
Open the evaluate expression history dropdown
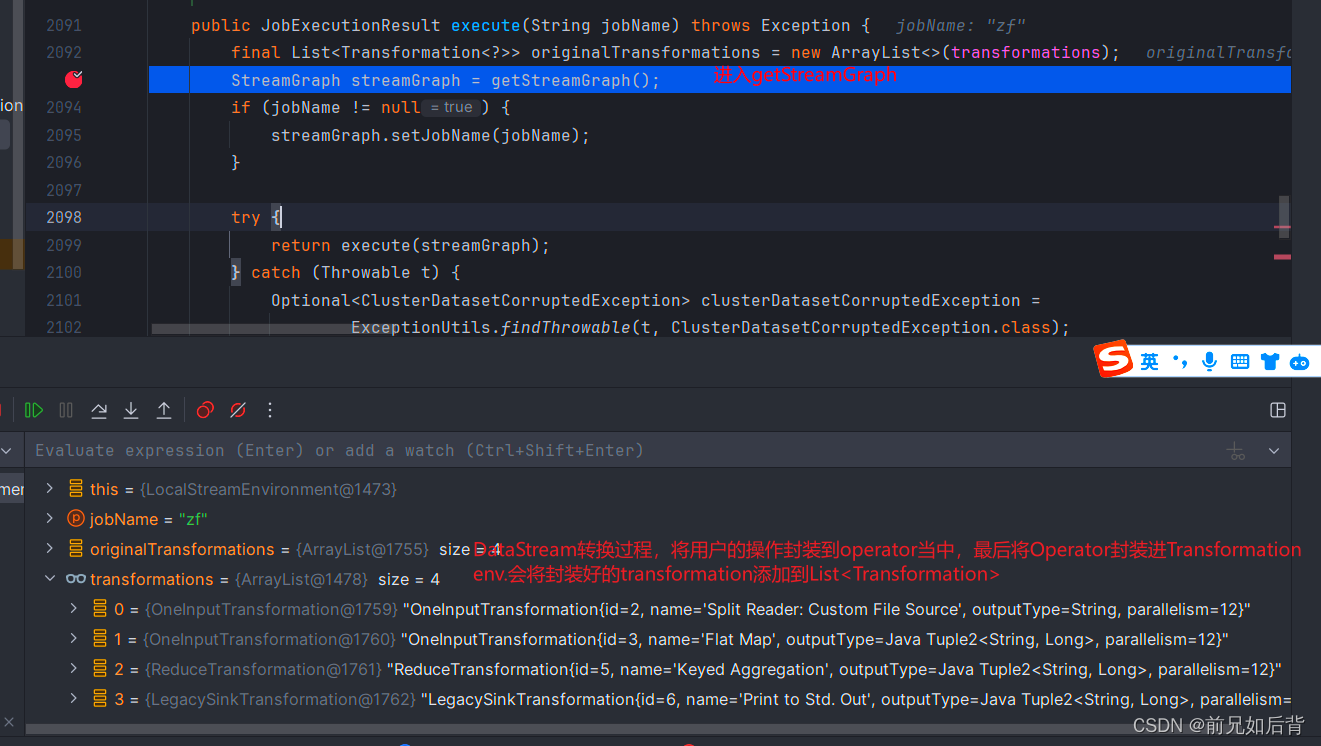click(1274, 451)
